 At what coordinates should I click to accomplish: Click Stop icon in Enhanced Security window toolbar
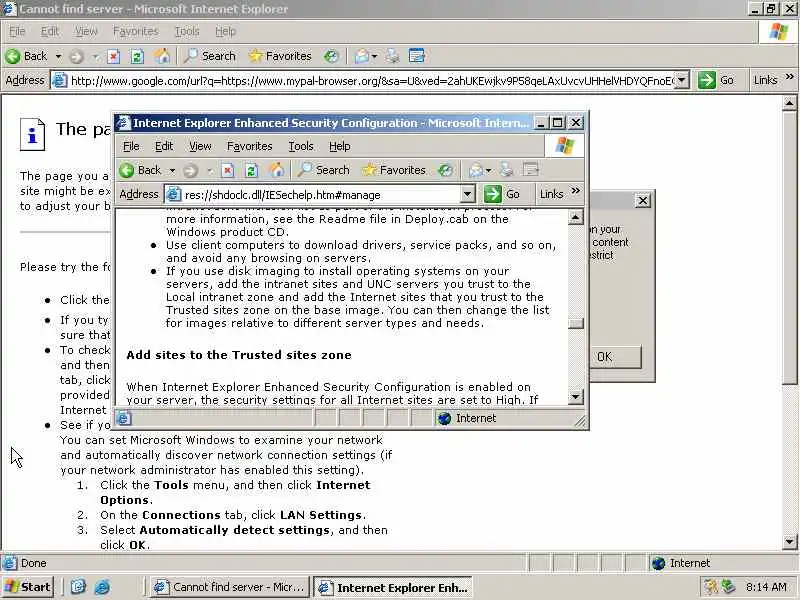(x=228, y=170)
